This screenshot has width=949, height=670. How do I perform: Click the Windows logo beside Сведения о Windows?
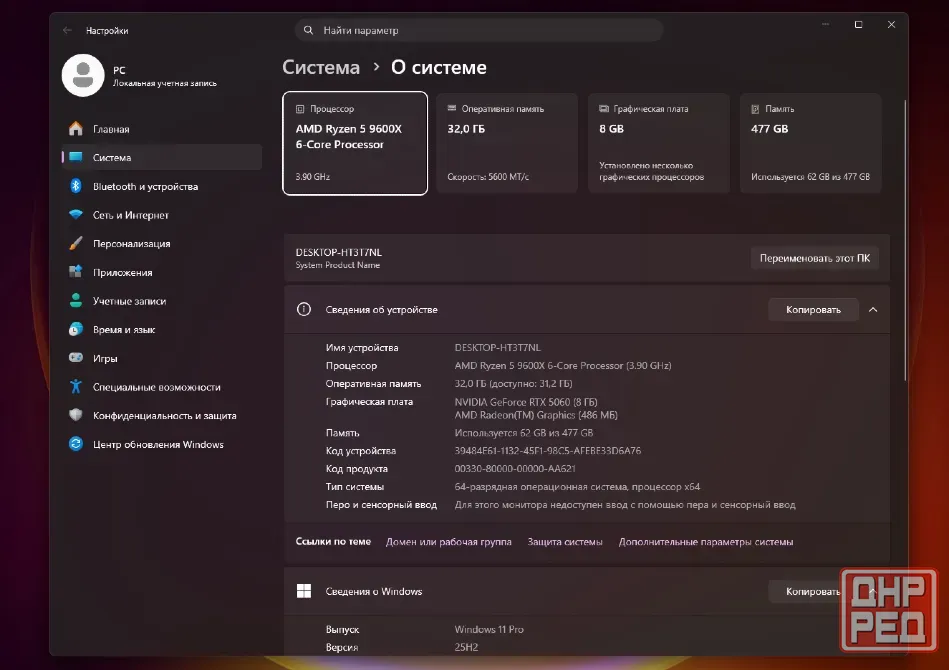click(x=304, y=591)
